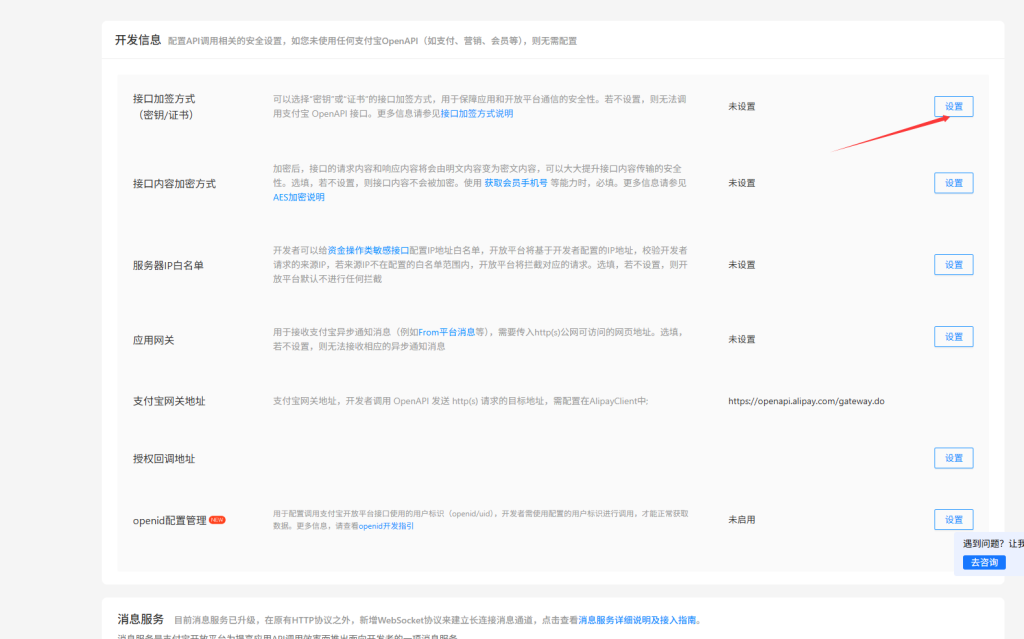Open the AES加密说明 link
Screen dimensions: 1024x639
299,197
